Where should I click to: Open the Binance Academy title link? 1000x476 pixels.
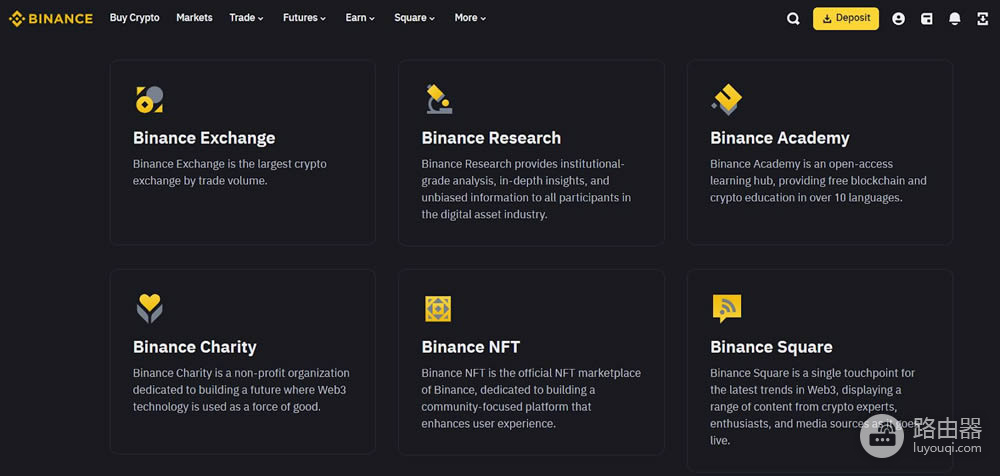(x=780, y=138)
